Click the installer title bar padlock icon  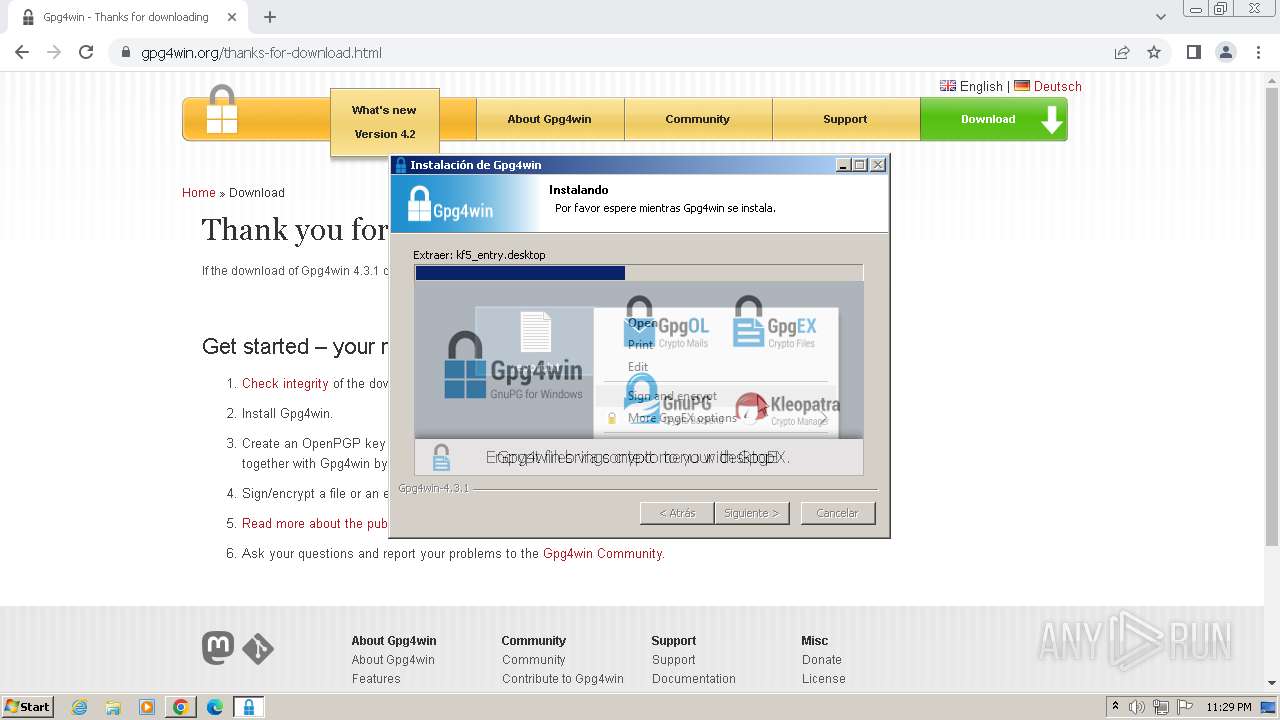(401, 165)
